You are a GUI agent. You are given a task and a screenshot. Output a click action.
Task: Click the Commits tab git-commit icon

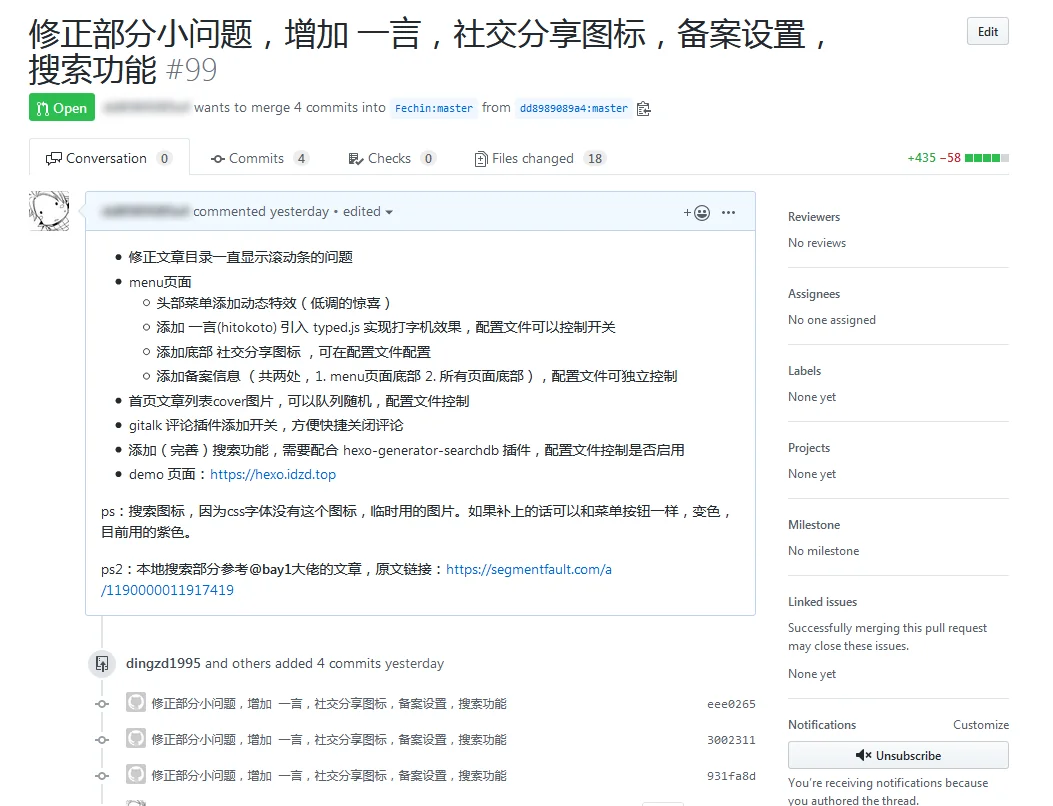[x=218, y=159]
